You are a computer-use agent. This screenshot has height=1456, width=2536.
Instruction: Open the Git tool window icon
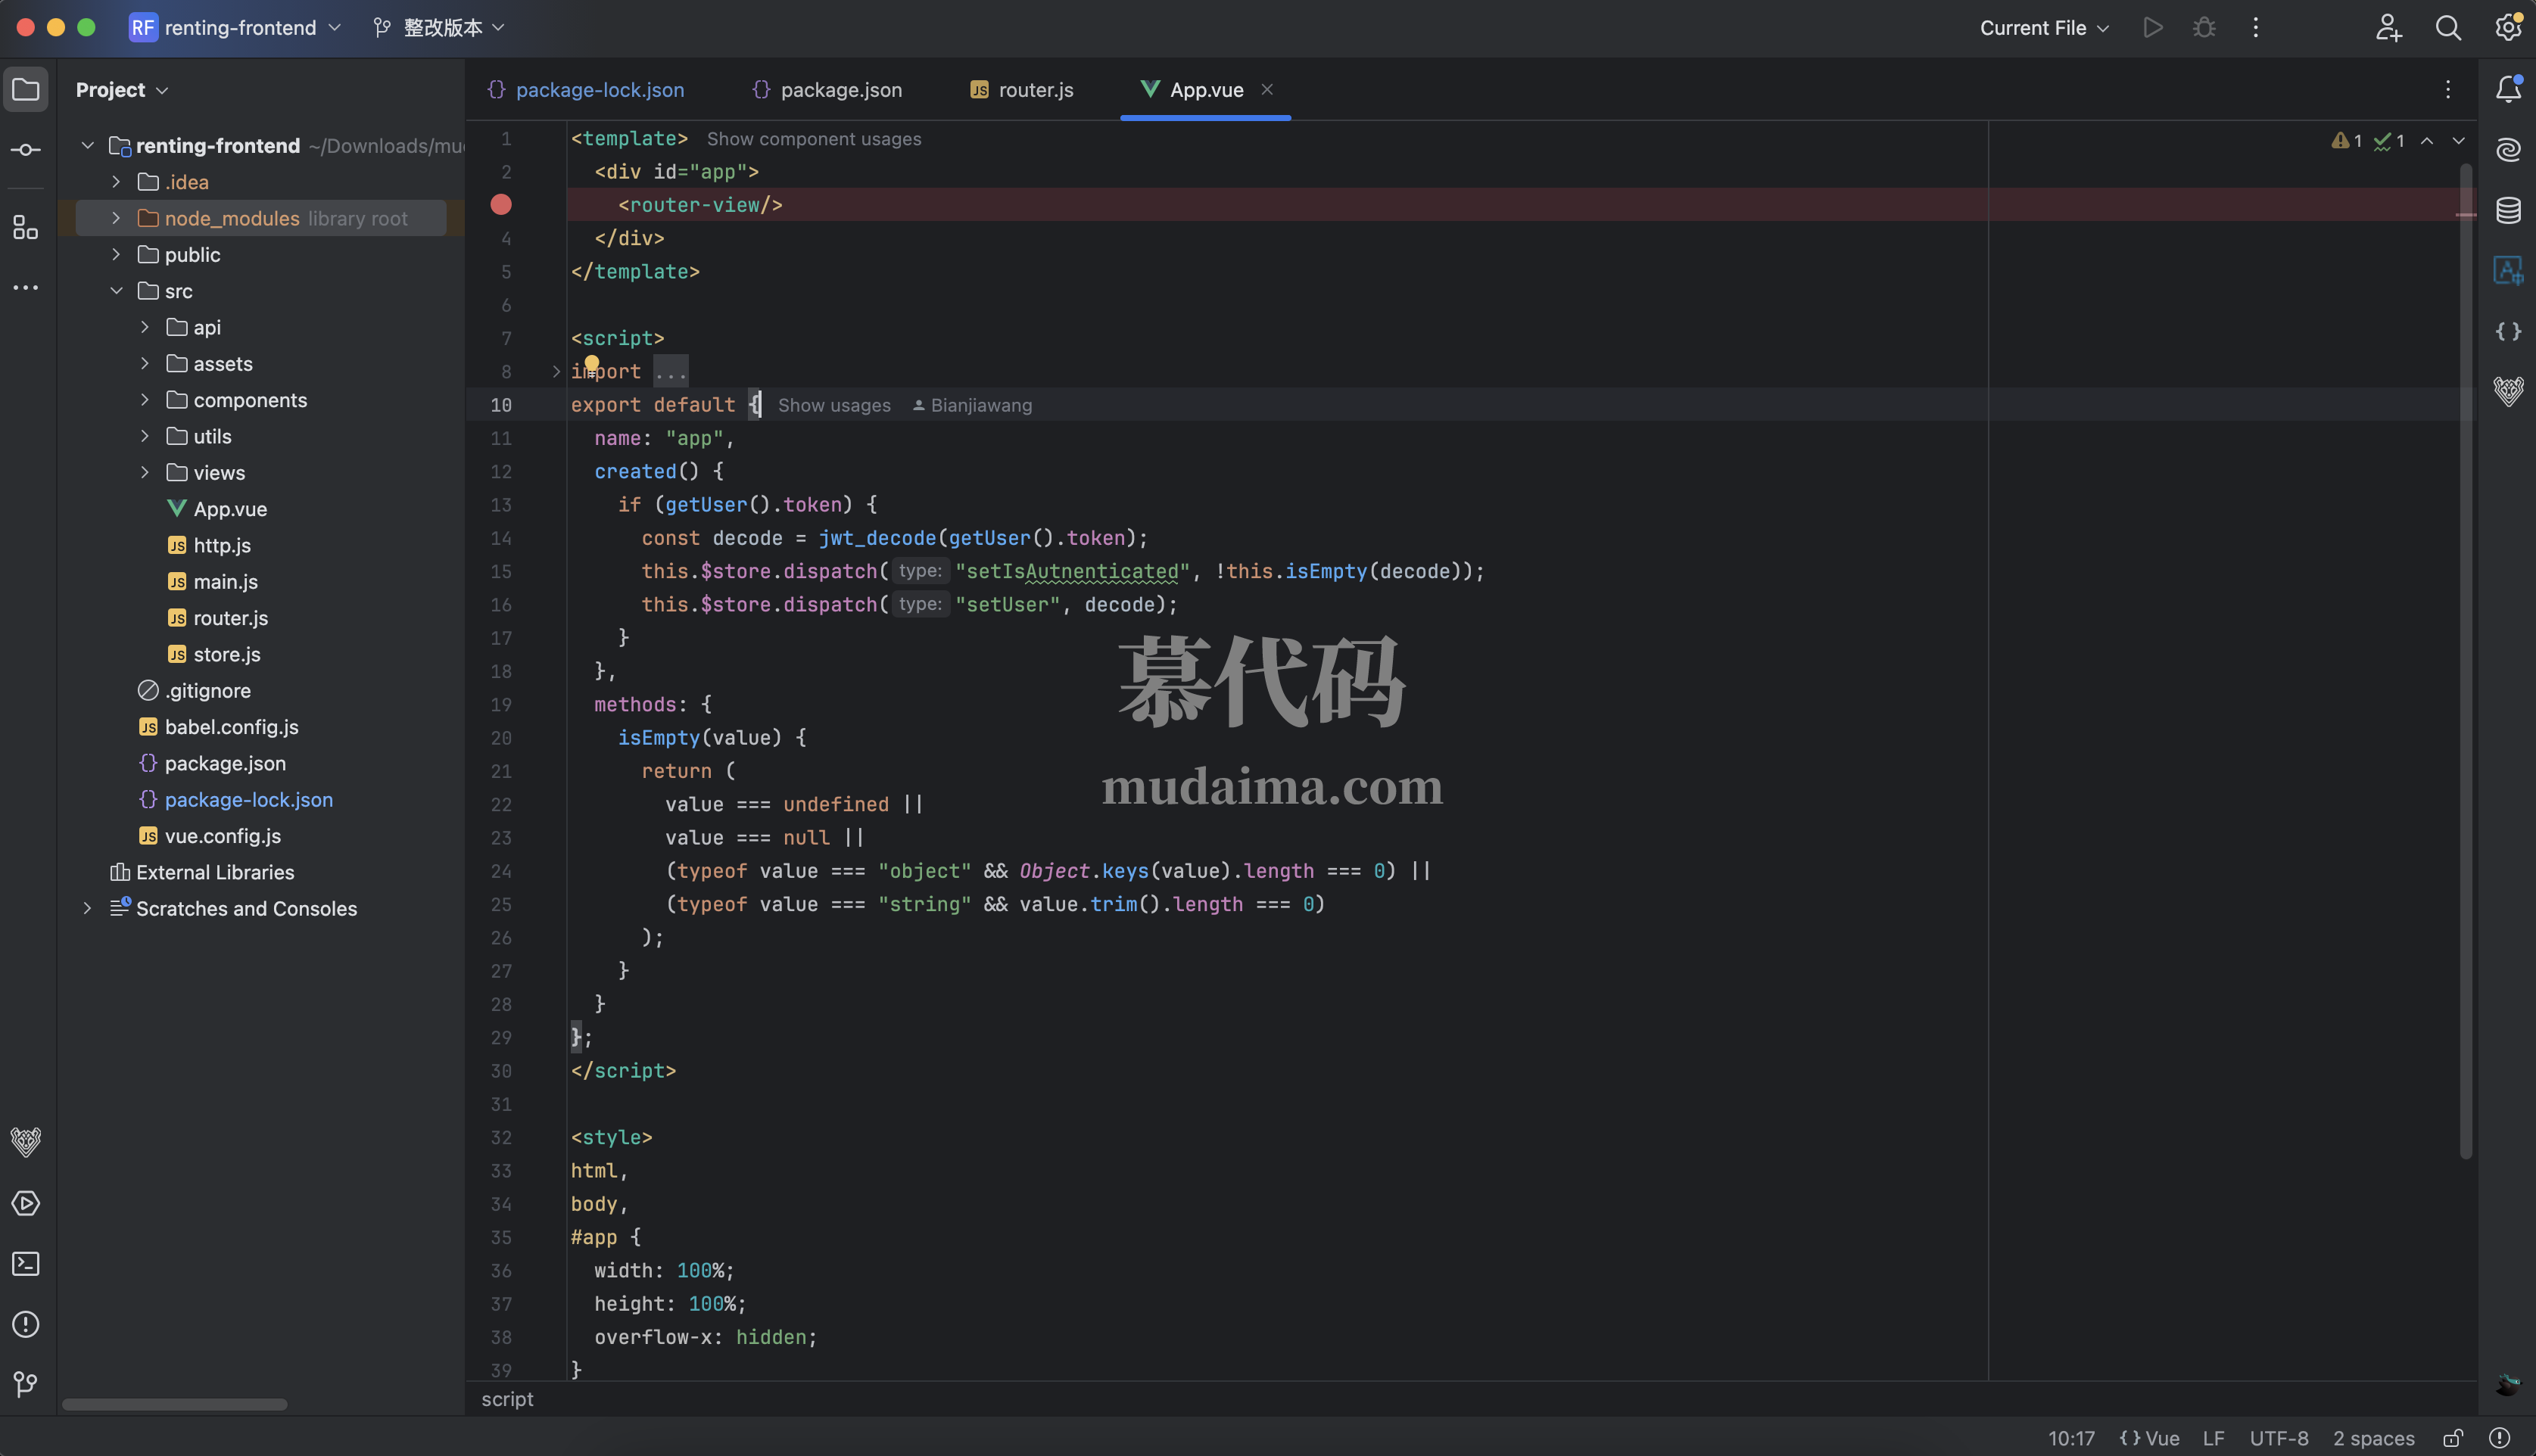[26, 1384]
